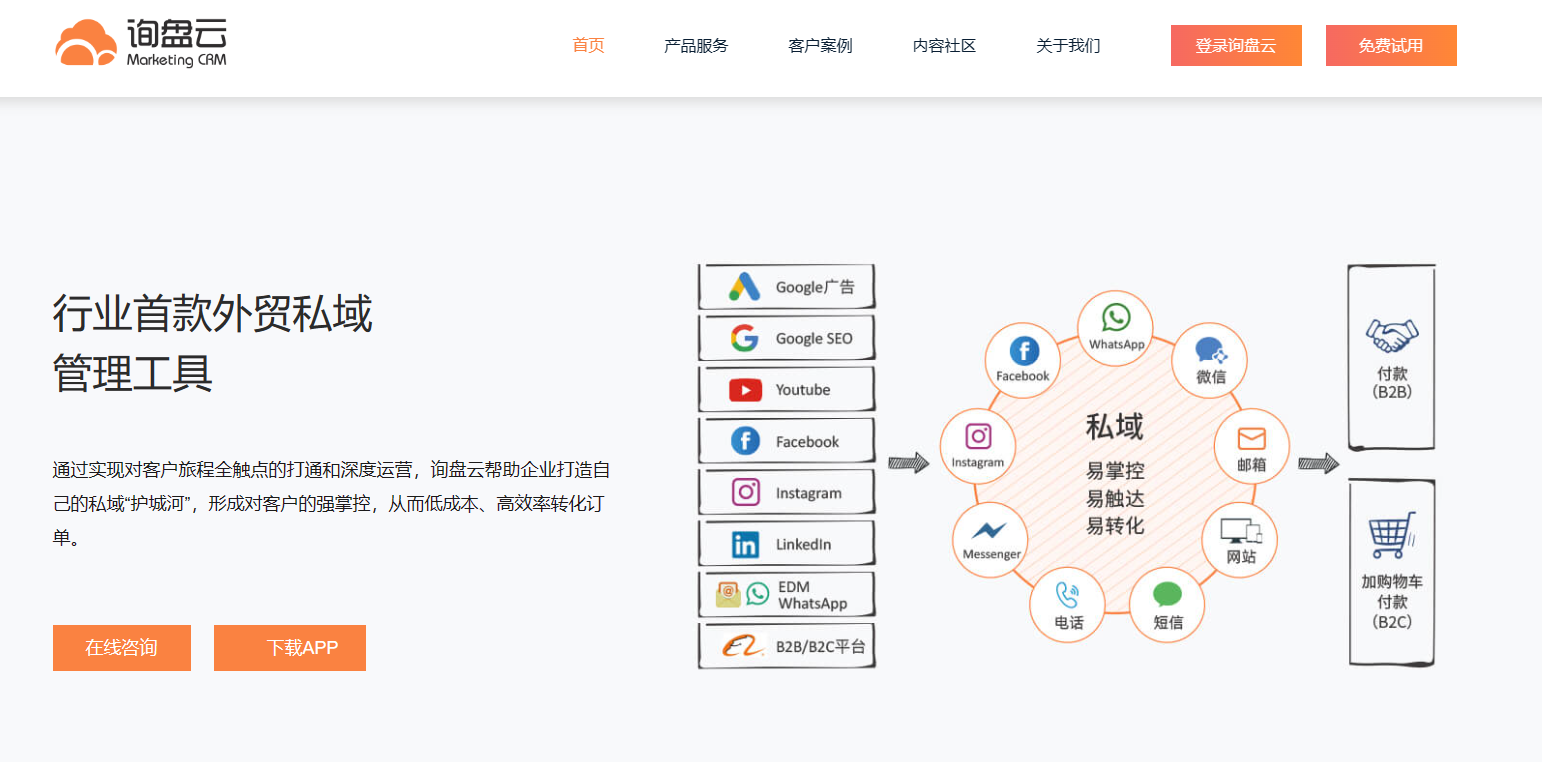Click the handshake 付款 B2B icon

(1392, 336)
